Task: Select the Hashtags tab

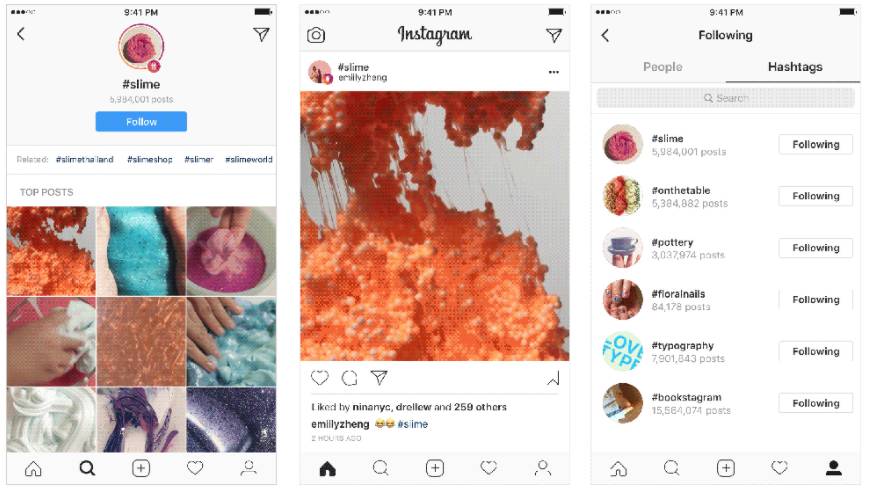Action: point(795,67)
